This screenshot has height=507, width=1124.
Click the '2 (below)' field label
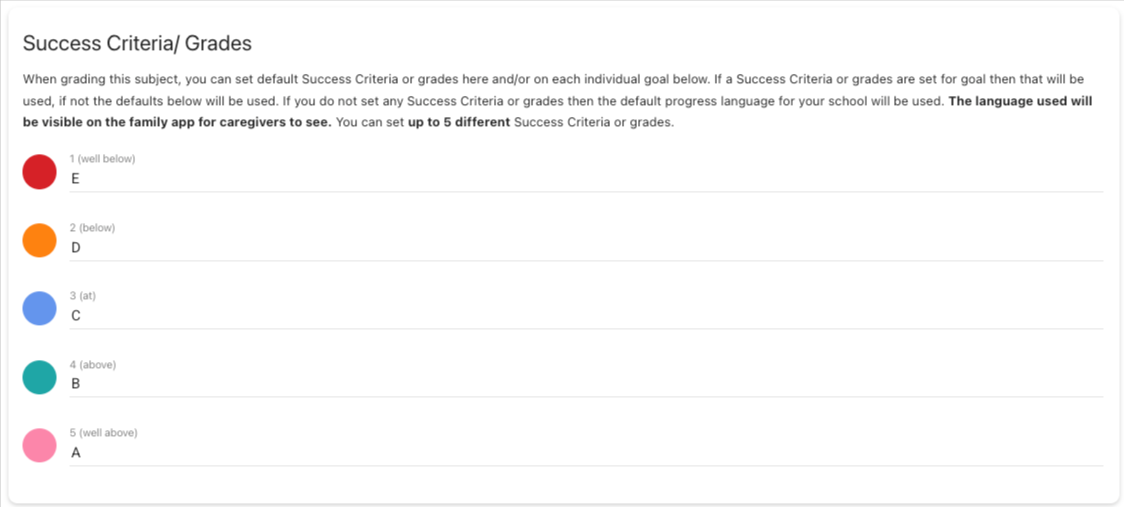pos(92,228)
